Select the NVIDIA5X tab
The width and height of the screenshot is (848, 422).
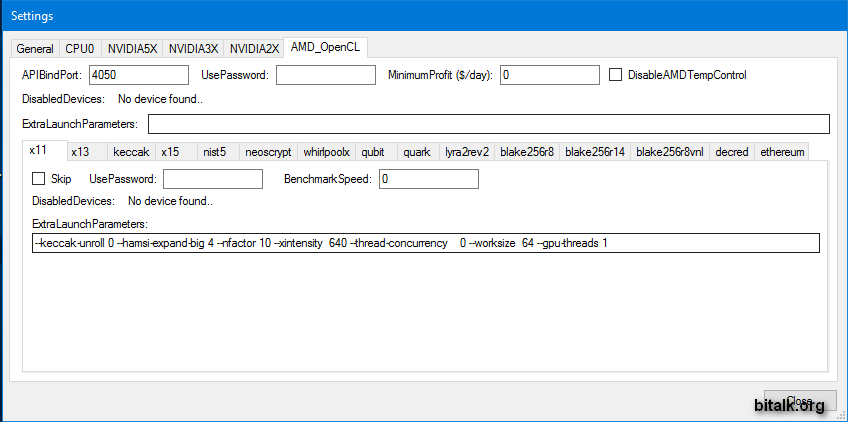131,48
